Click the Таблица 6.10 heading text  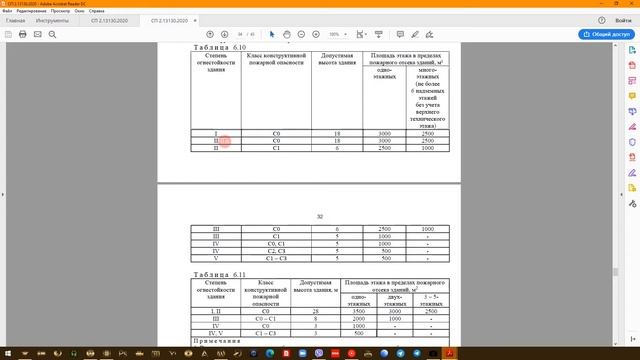[x=220, y=47]
